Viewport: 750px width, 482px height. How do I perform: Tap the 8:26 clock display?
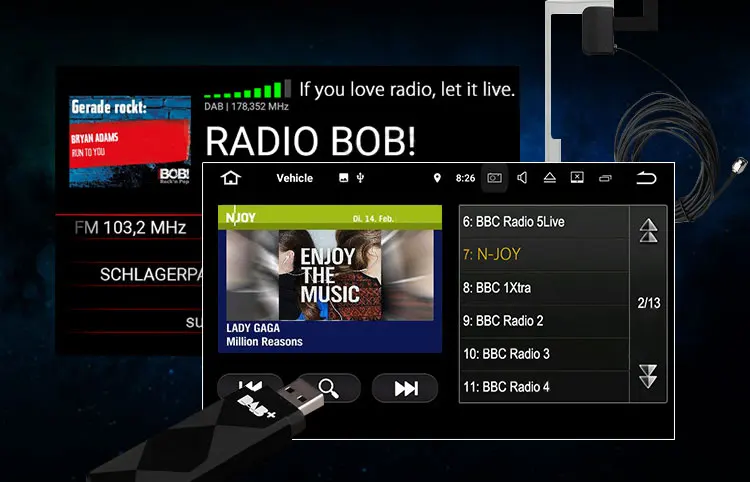(x=465, y=178)
